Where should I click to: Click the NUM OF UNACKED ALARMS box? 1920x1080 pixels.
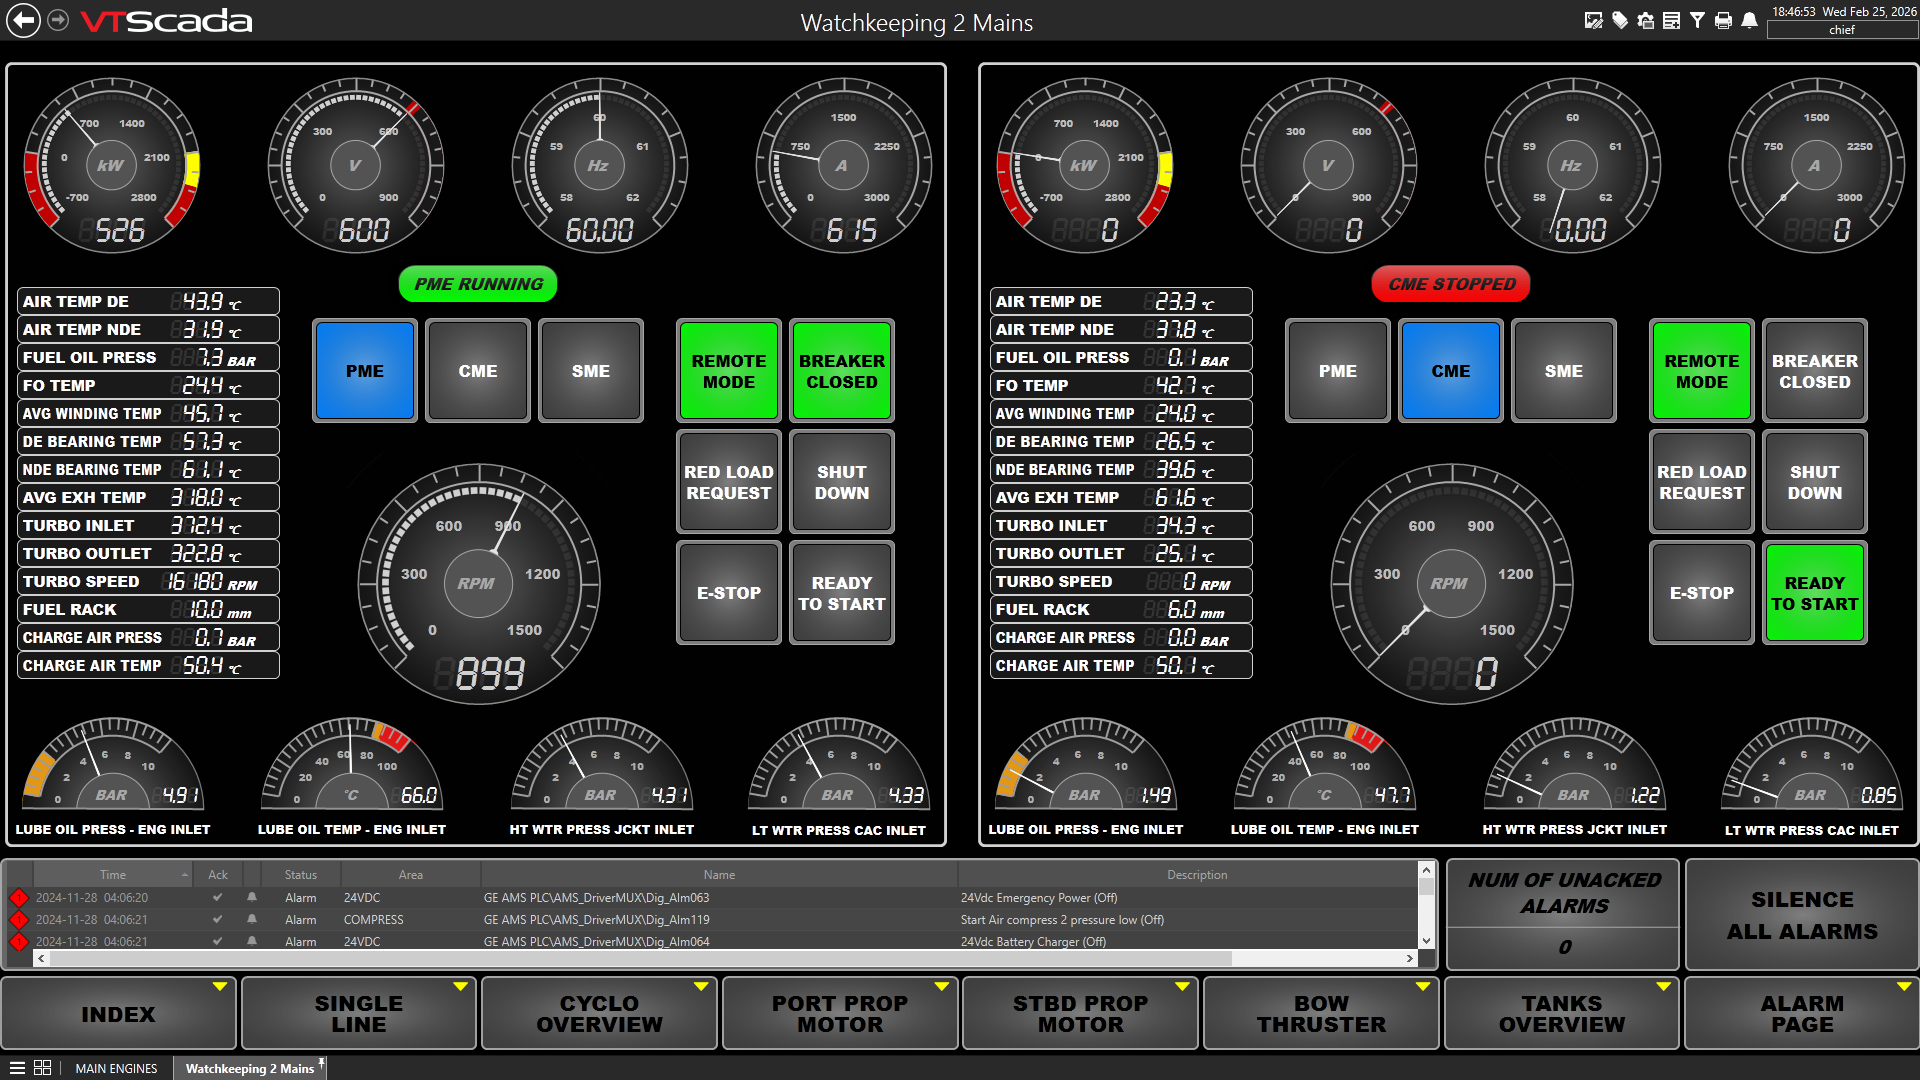point(1563,915)
